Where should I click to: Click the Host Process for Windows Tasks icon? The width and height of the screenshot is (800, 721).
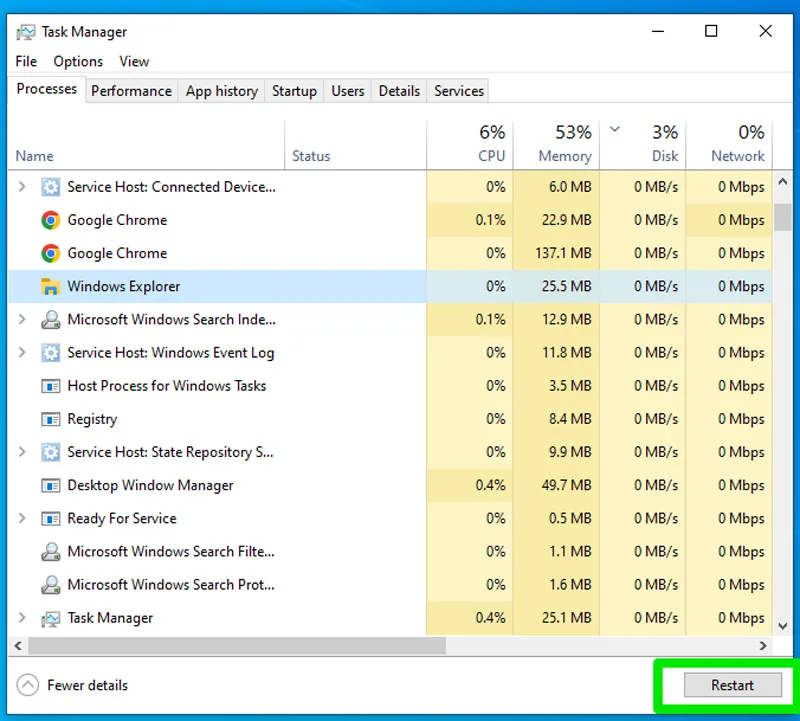coord(50,386)
